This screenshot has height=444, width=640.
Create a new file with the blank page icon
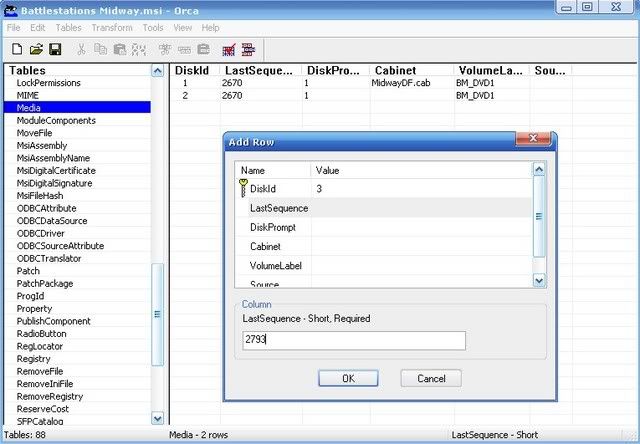pyautogui.click(x=17, y=49)
